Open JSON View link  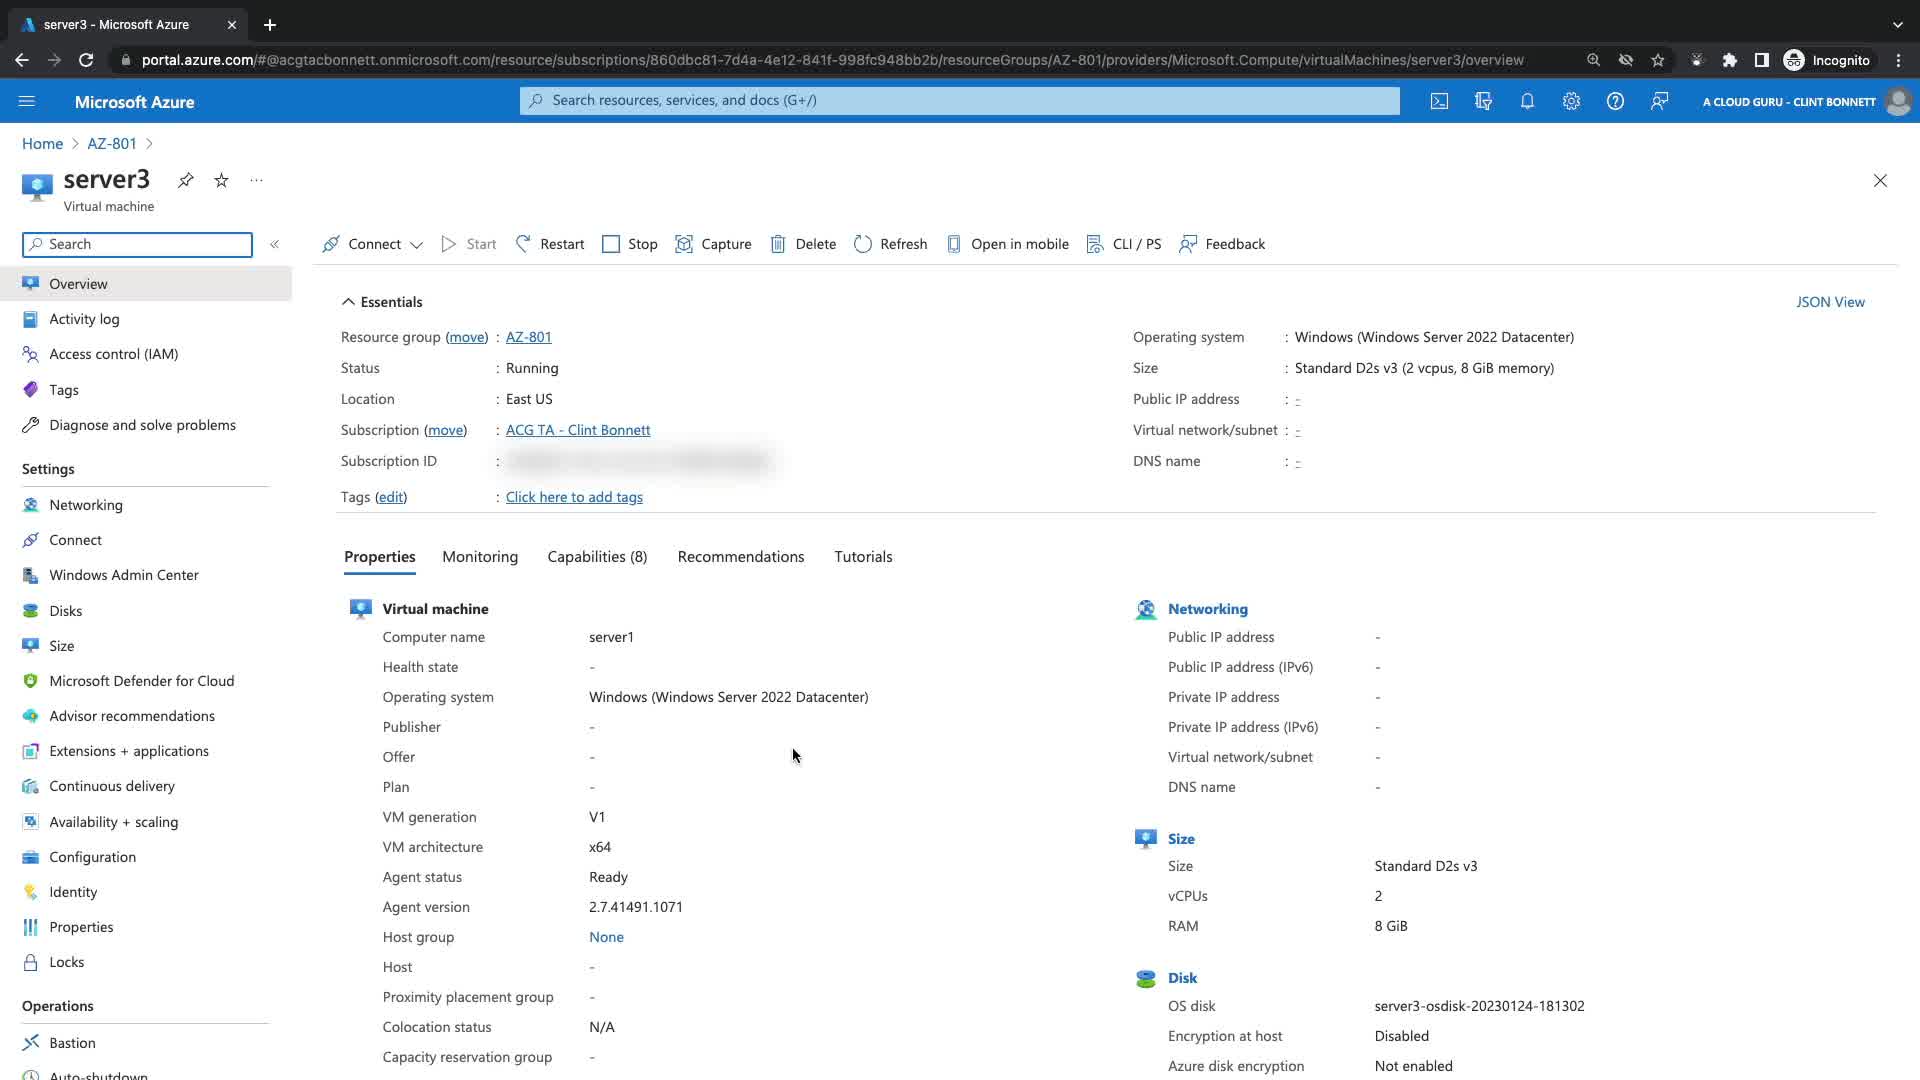click(x=1830, y=302)
